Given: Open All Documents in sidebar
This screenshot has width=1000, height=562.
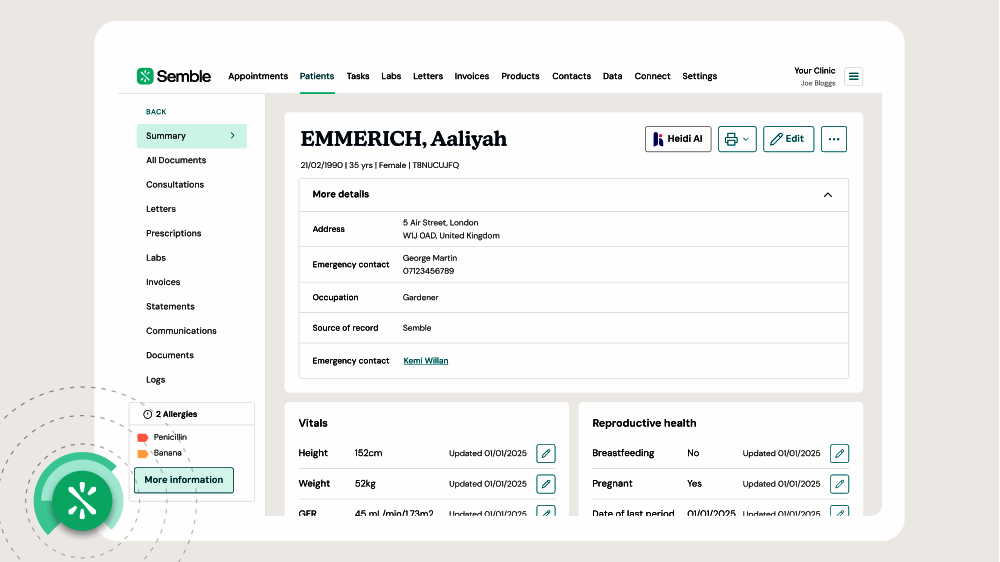Looking at the screenshot, I should pyautogui.click(x=176, y=160).
